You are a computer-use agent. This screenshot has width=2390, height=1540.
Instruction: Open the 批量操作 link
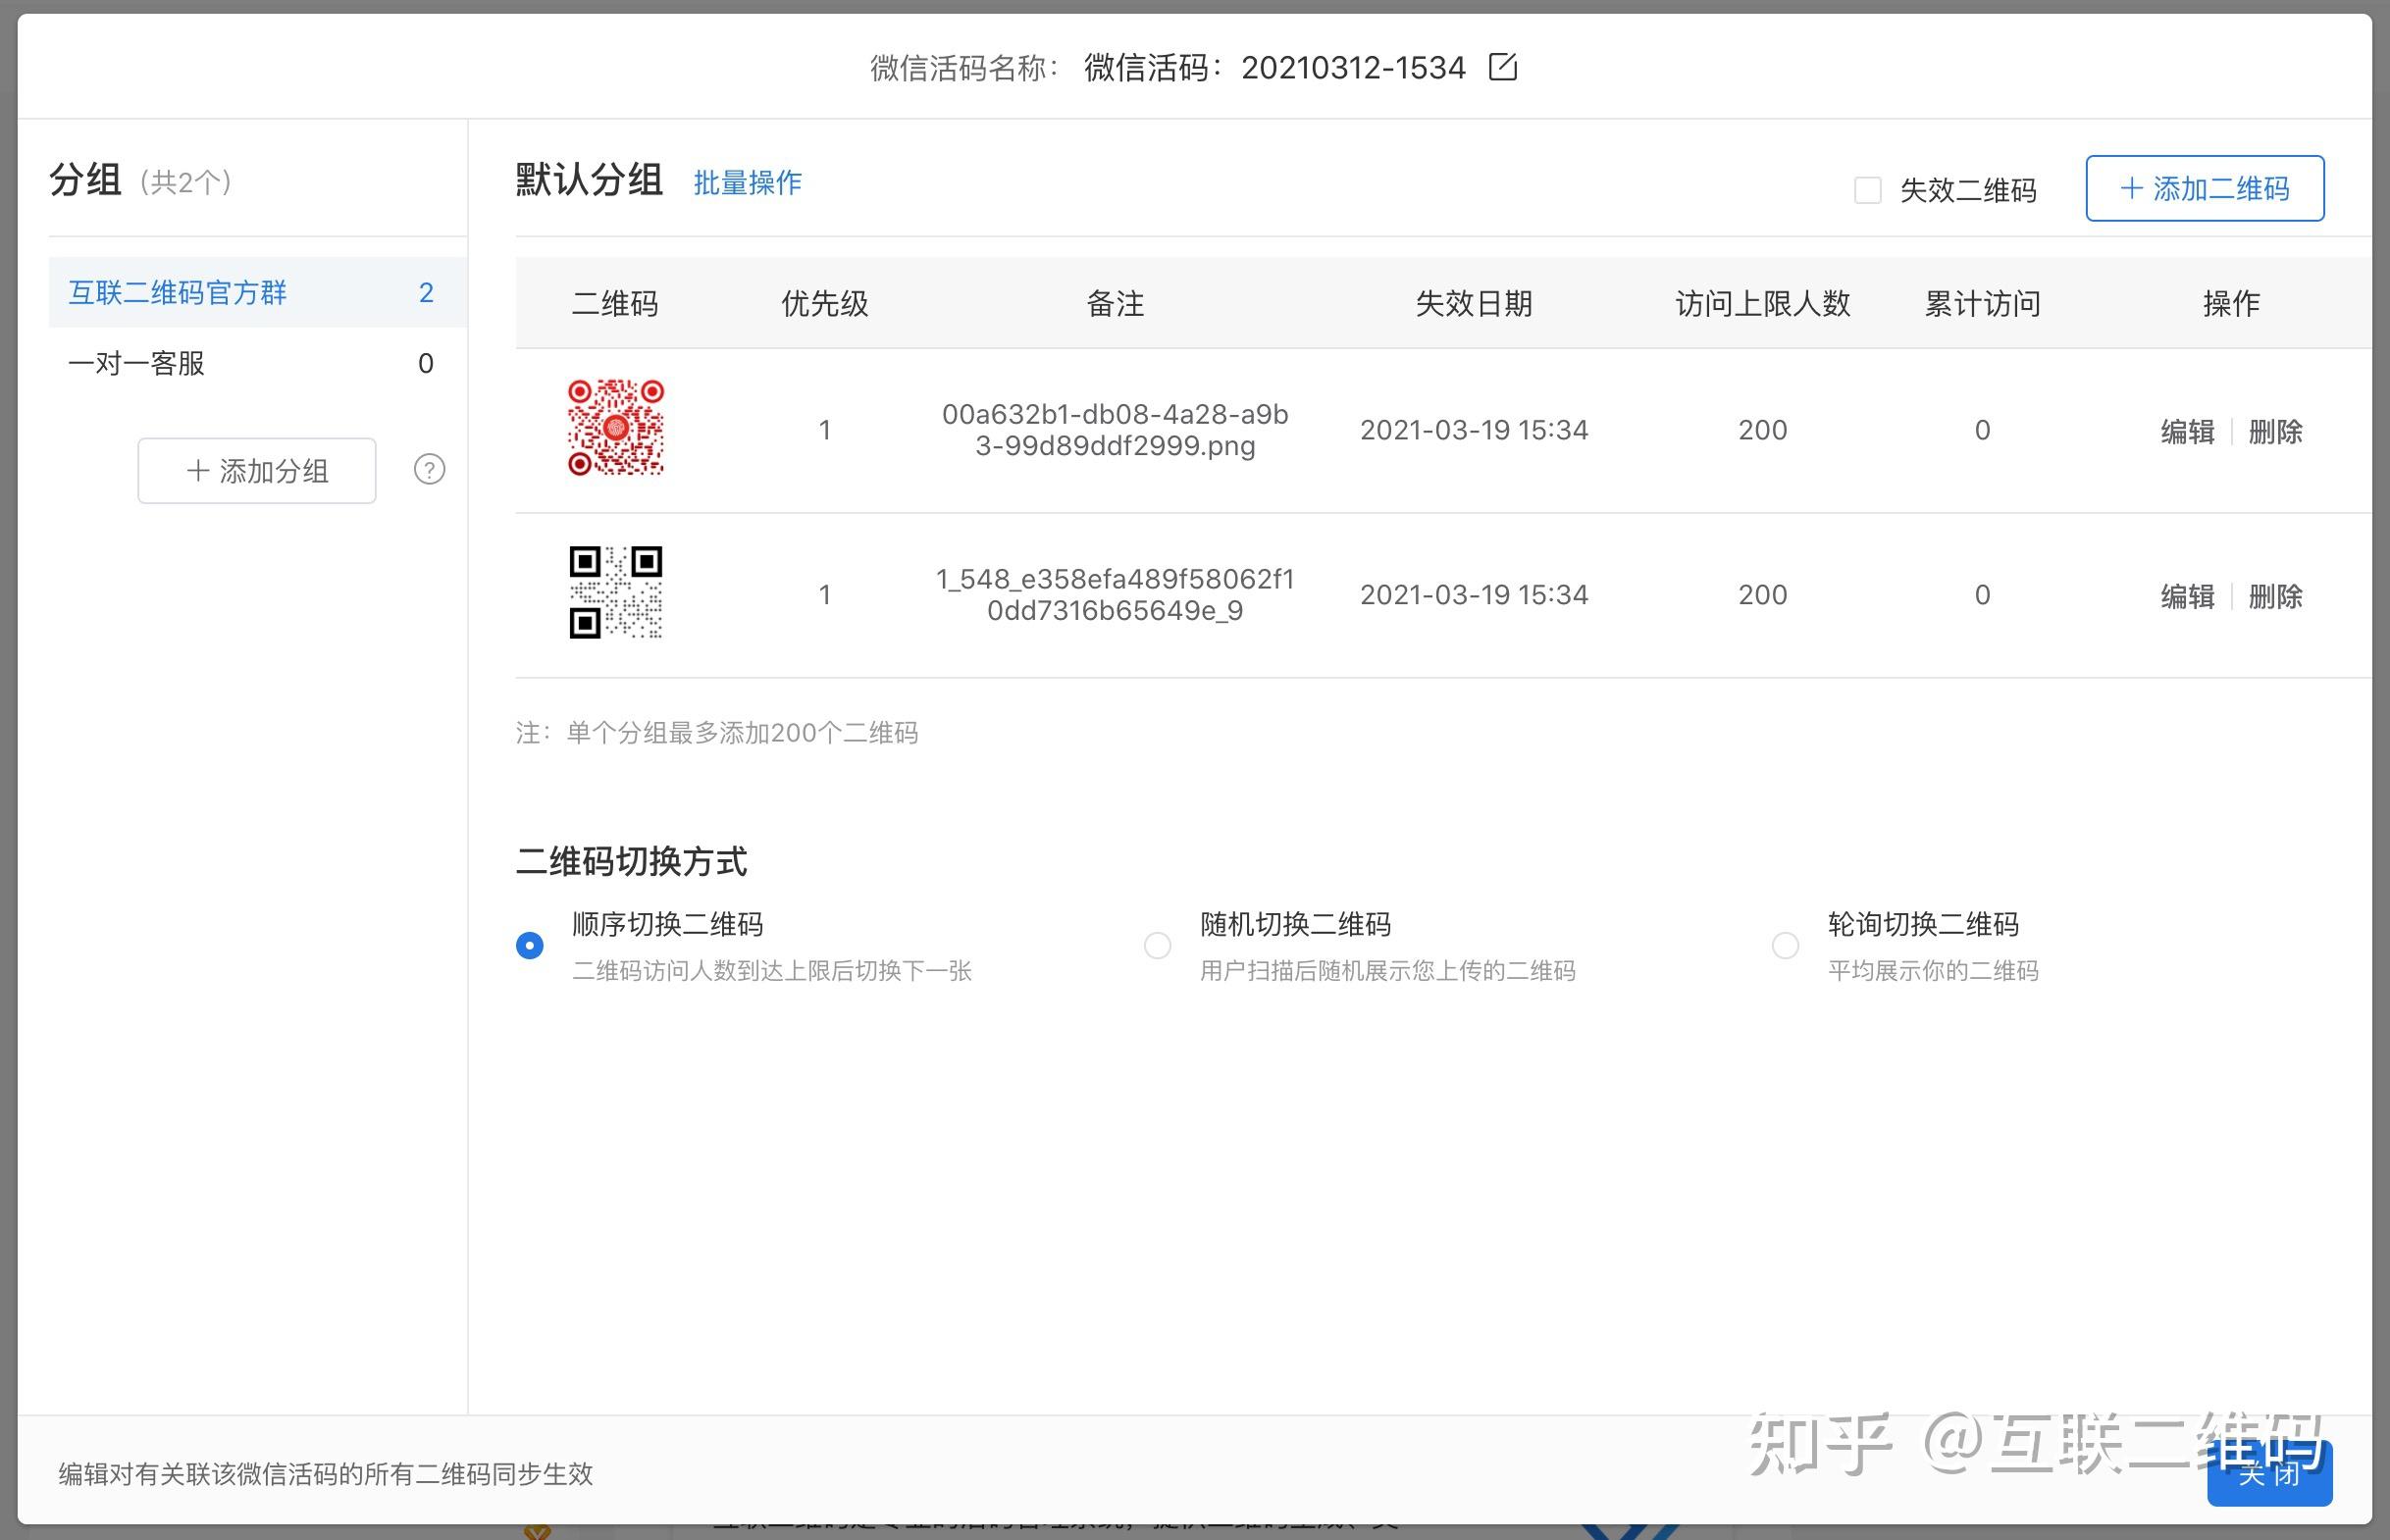pyautogui.click(x=747, y=183)
